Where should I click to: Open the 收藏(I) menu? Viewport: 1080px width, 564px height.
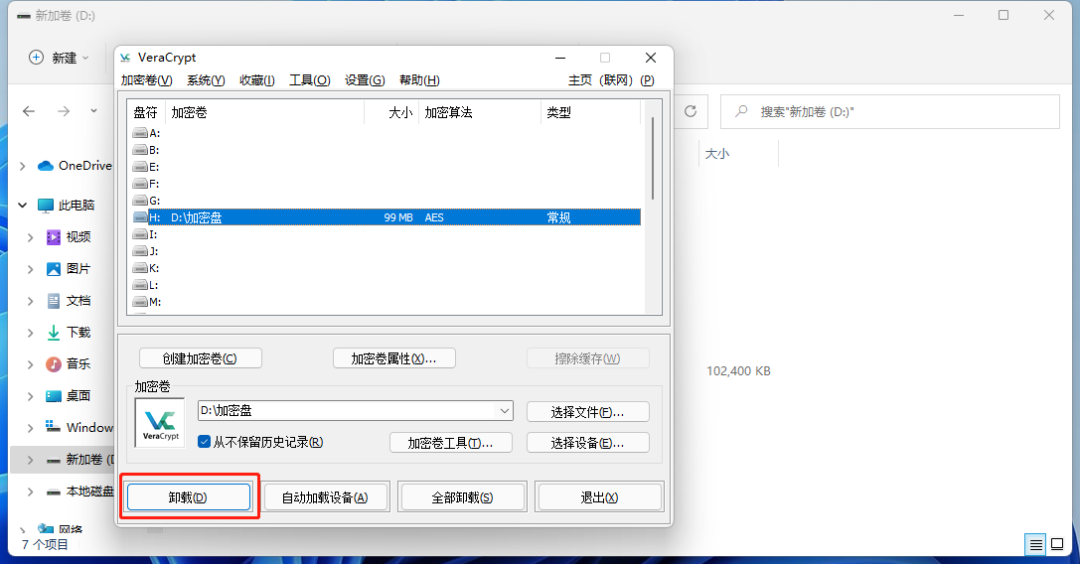point(257,81)
